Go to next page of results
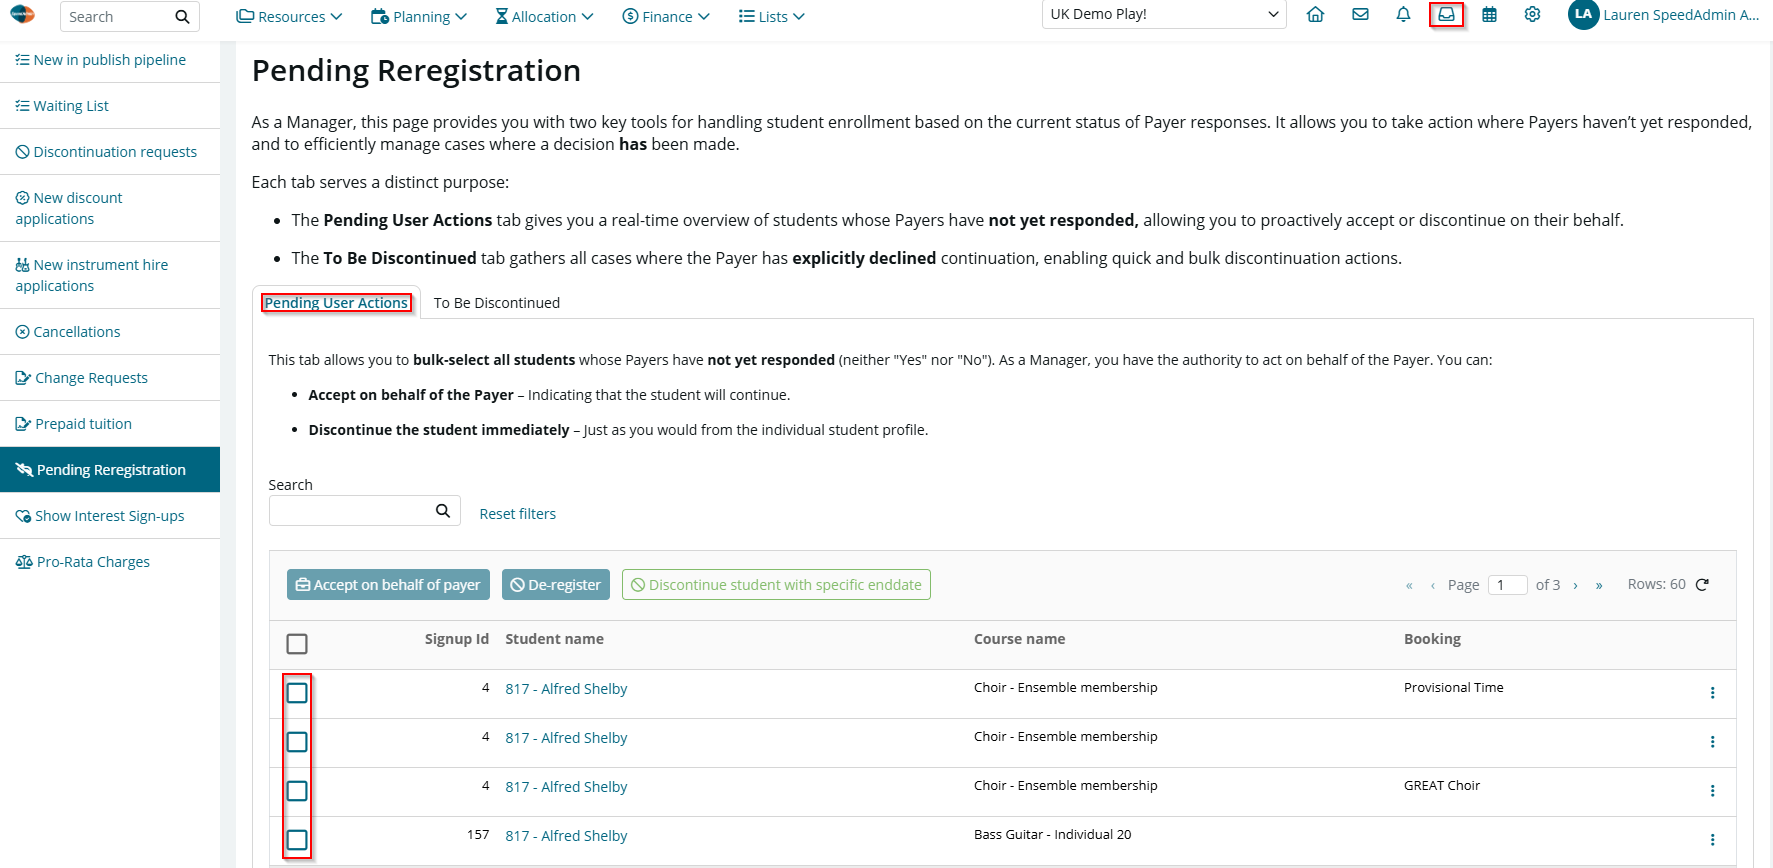Screen dimensions: 1773x868 point(1575,586)
